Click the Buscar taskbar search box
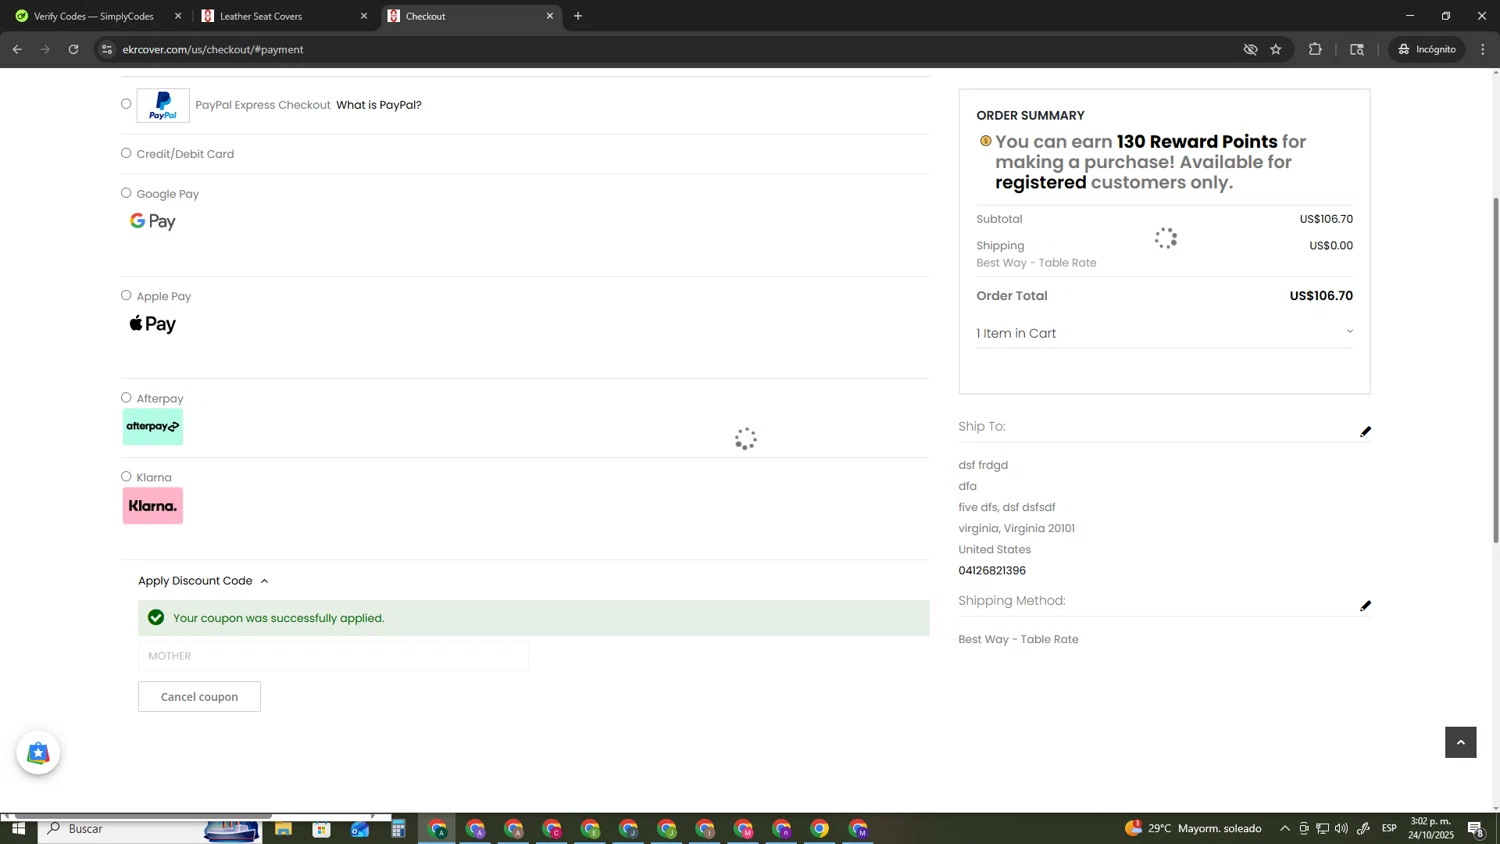 [150, 829]
